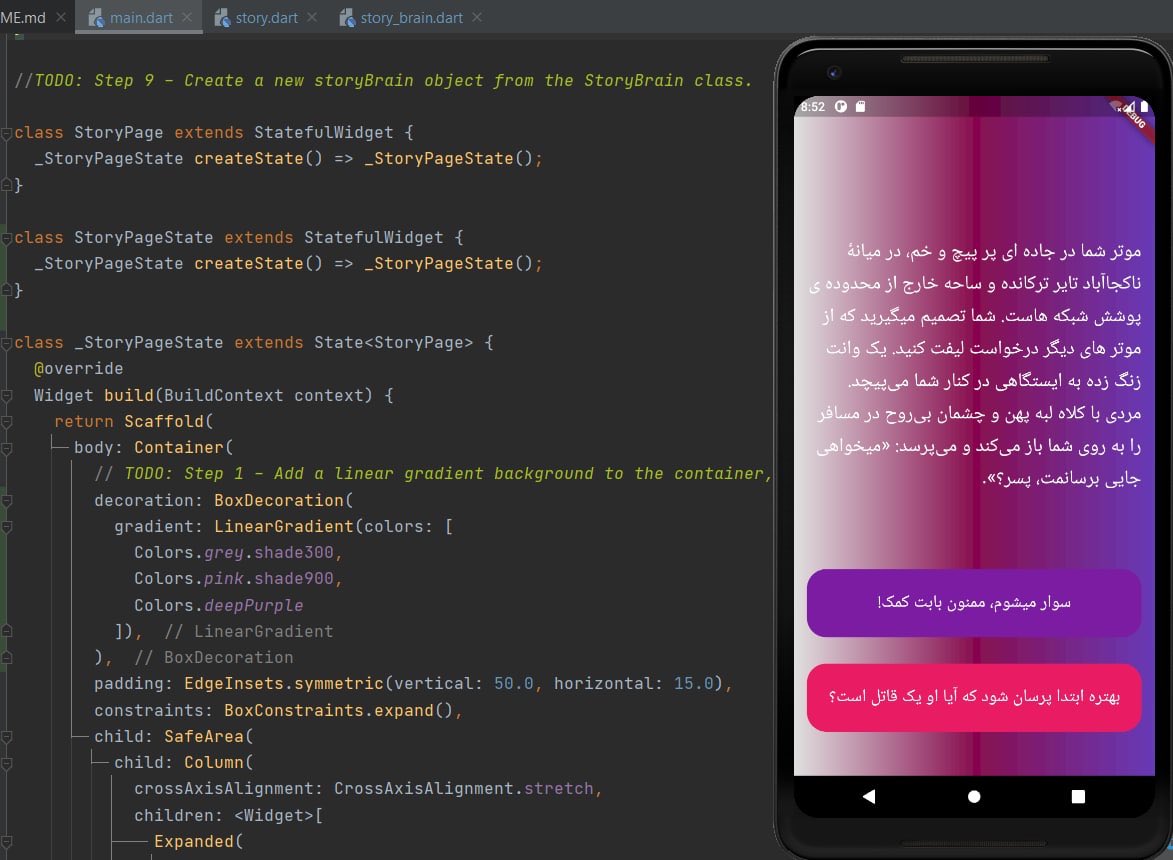Screen dimensions: 1173x860
Task: Fold the 'body: Container(' block
Action: 6,448
